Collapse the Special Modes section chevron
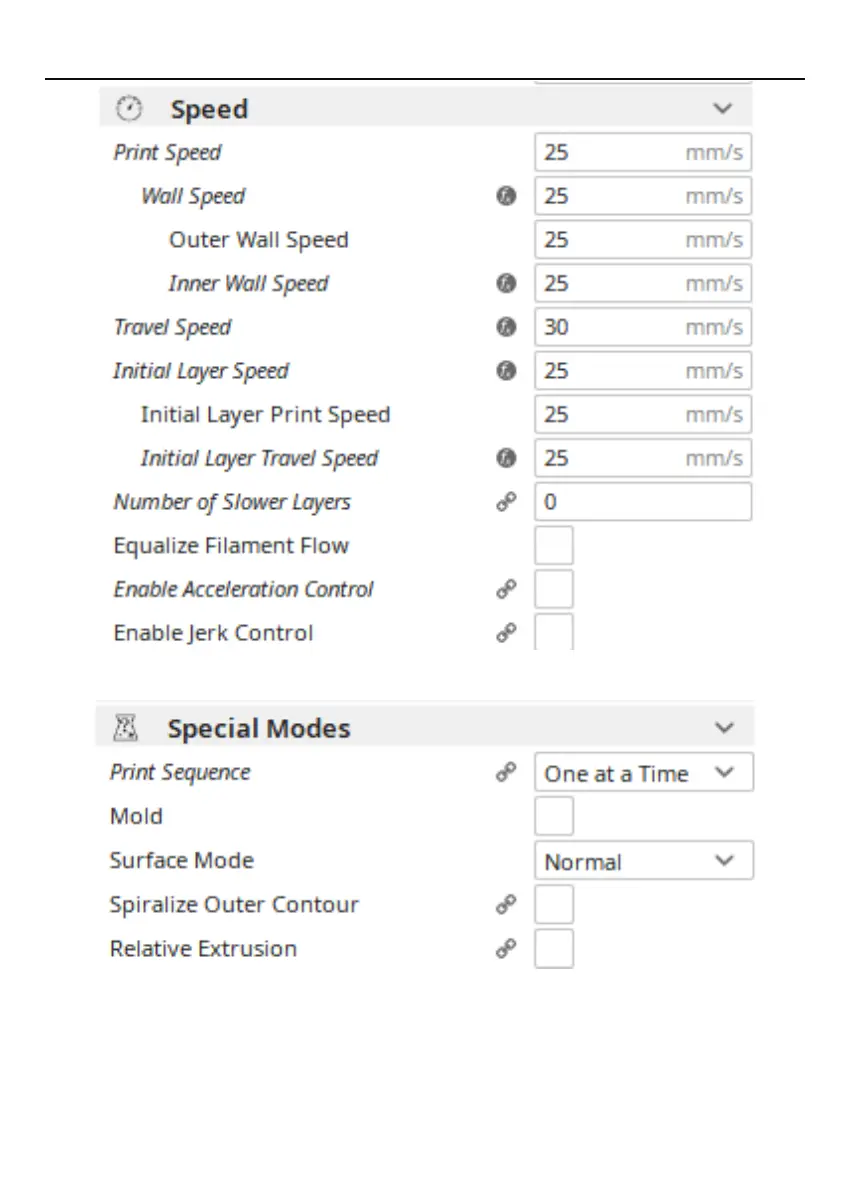The height and width of the screenshot is (1191, 850). point(725,729)
